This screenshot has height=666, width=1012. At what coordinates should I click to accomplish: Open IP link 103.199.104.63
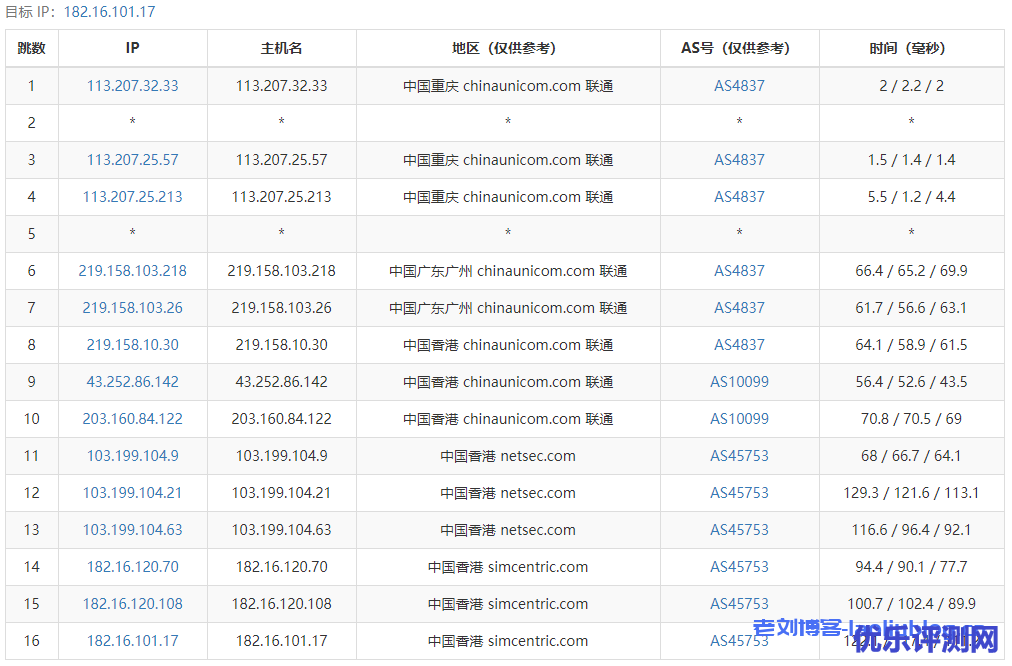tap(132, 530)
